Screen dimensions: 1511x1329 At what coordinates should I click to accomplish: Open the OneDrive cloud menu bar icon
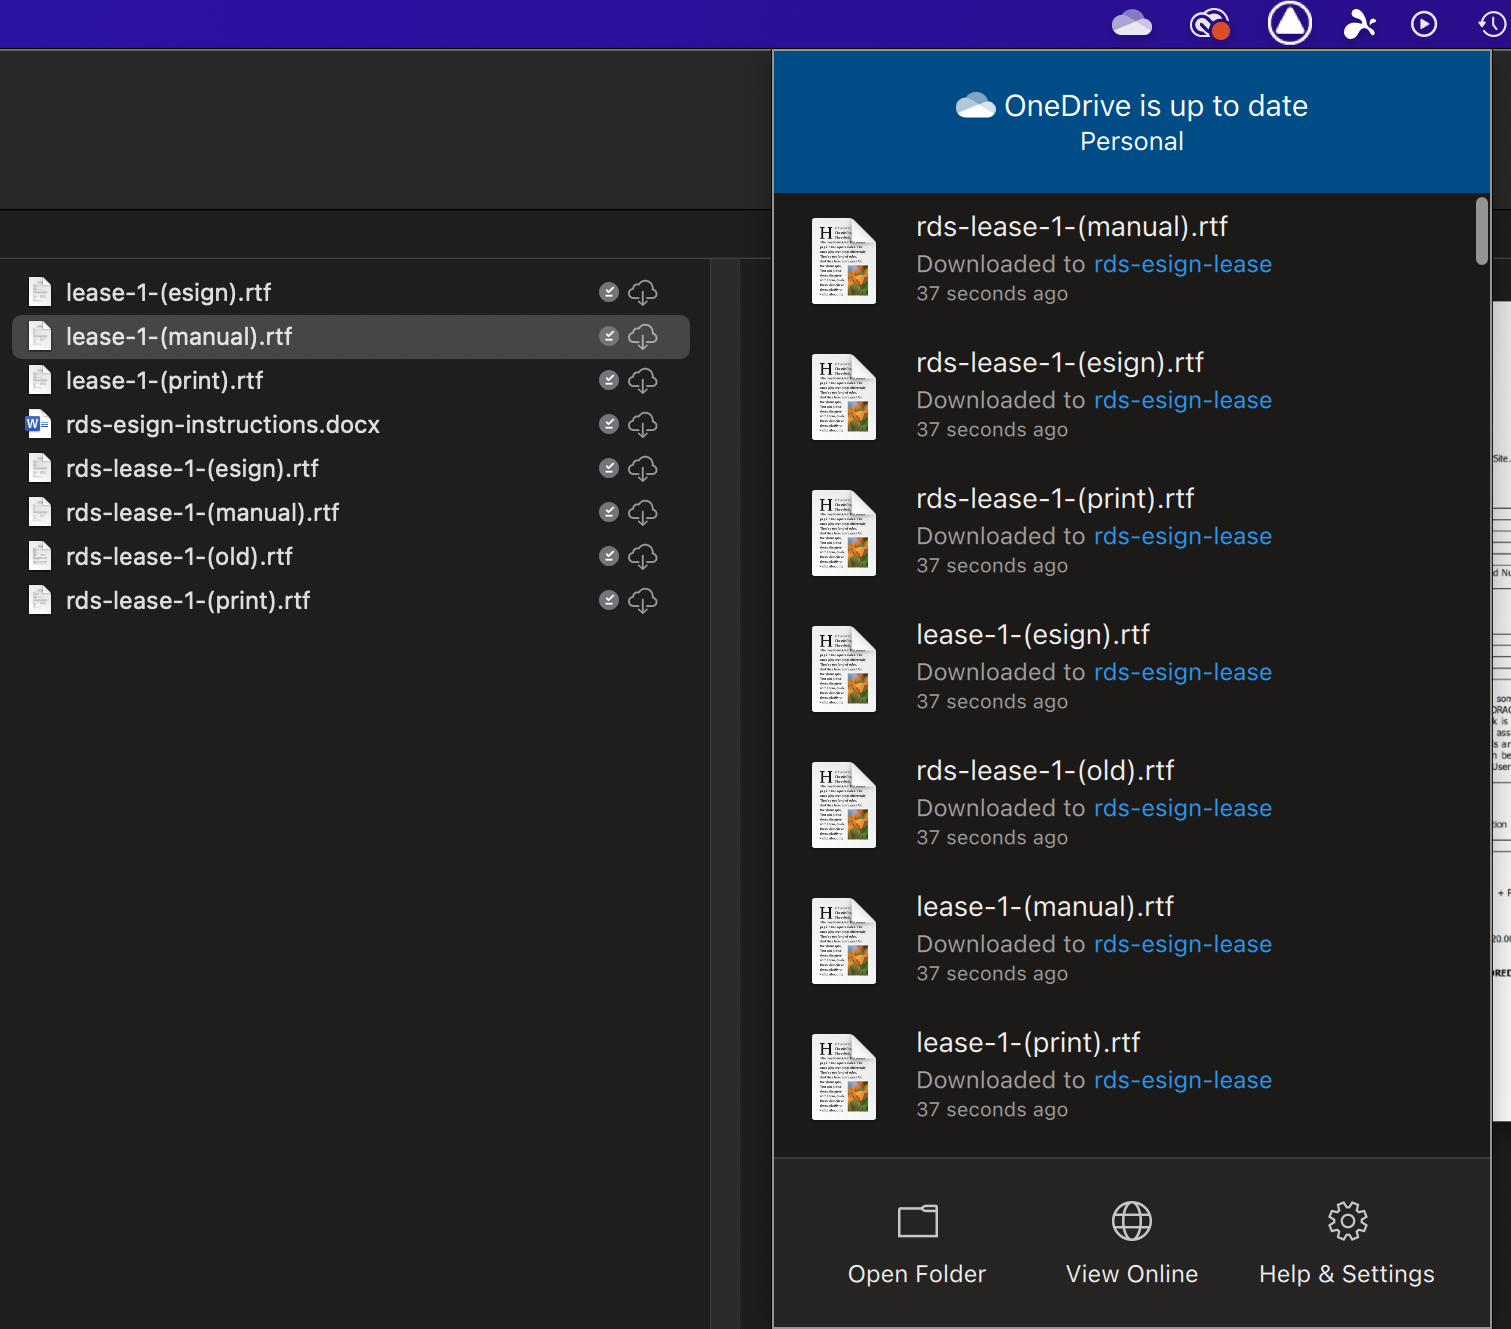[1131, 23]
